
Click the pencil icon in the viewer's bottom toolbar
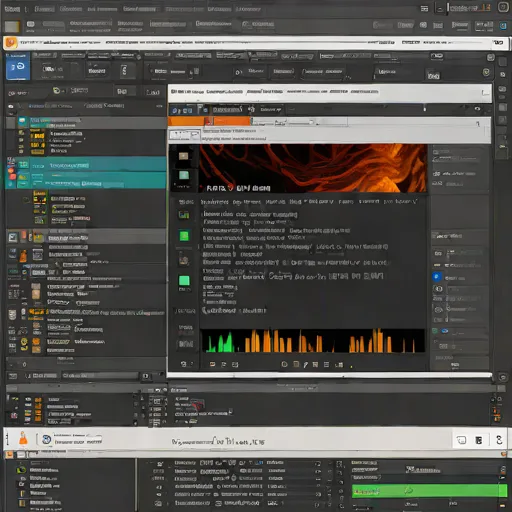pyautogui.click(x=306, y=365)
